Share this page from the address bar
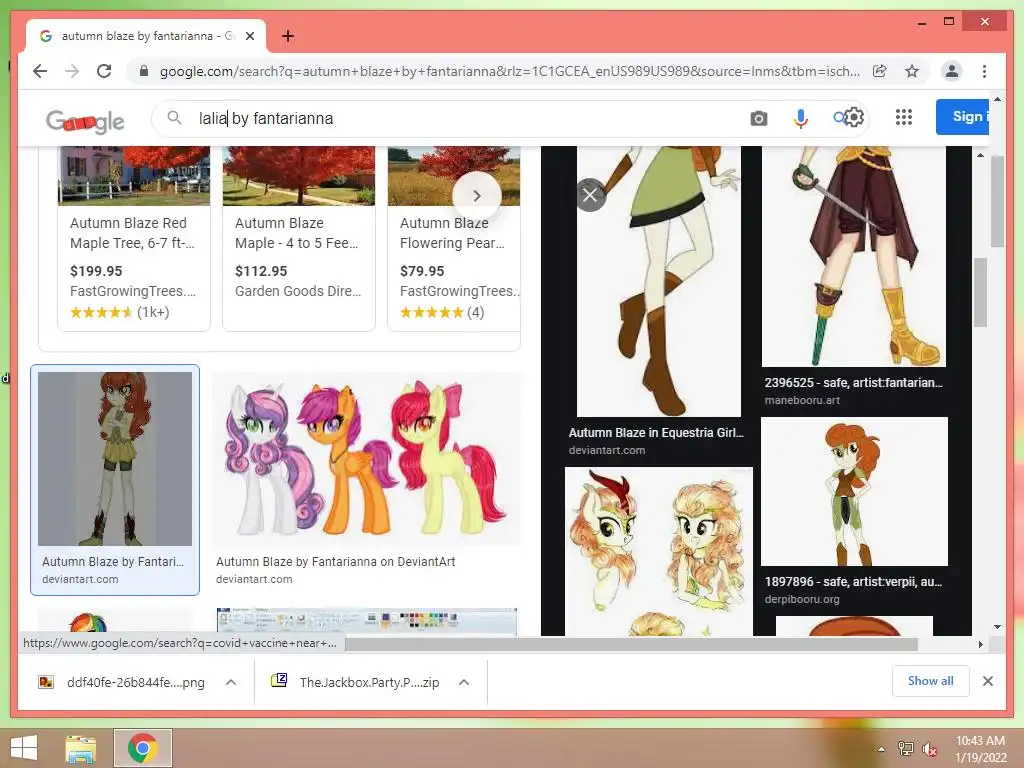This screenshot has width=1024, height=768. coord(880,71)
